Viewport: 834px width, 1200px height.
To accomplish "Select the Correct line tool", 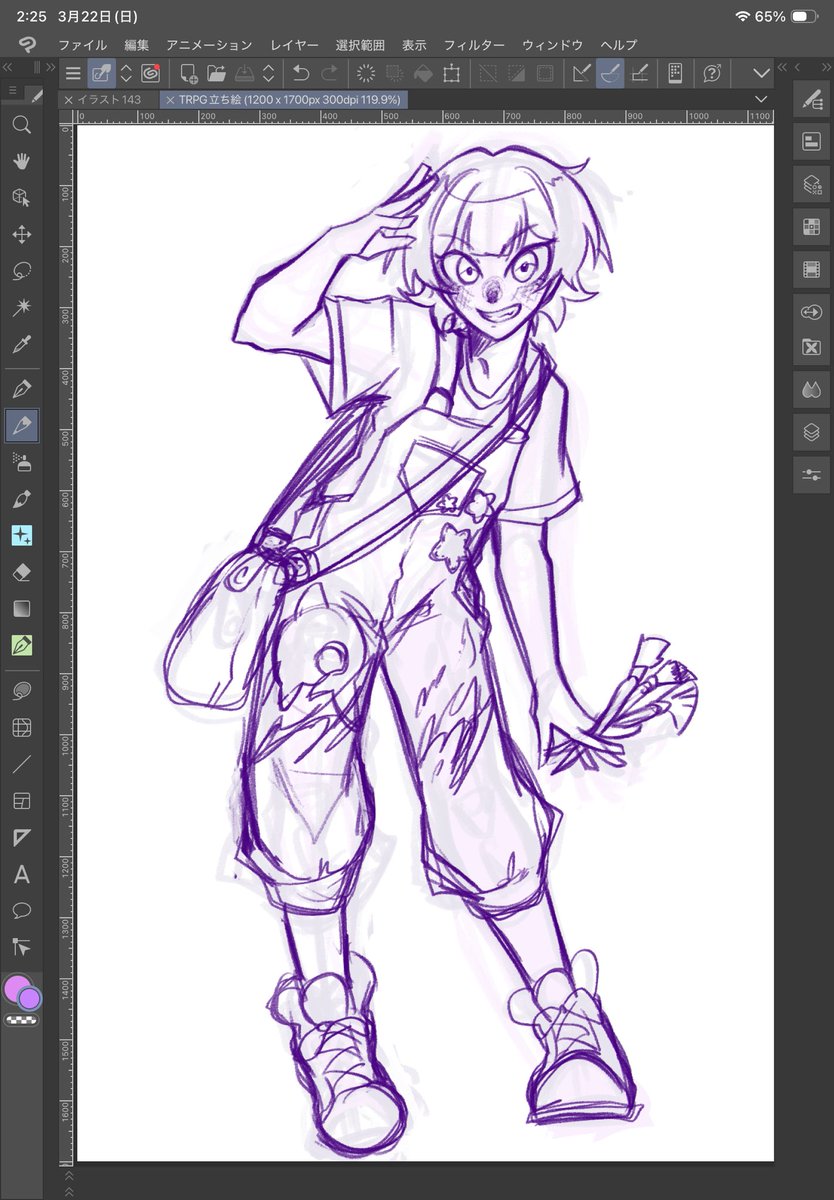I will tap(21, 947).
